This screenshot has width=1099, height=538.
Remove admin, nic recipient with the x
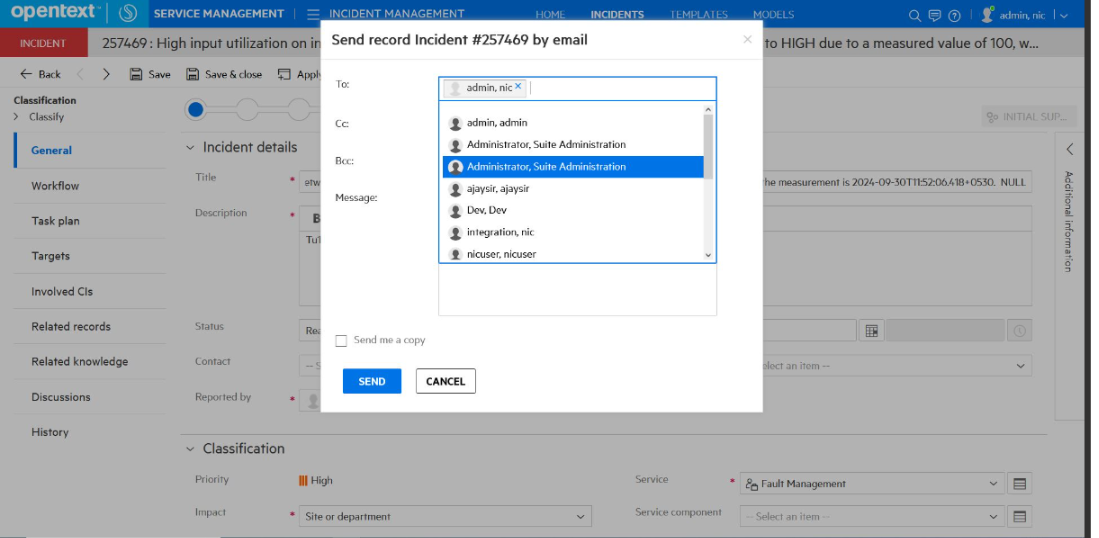pos(518,86)
